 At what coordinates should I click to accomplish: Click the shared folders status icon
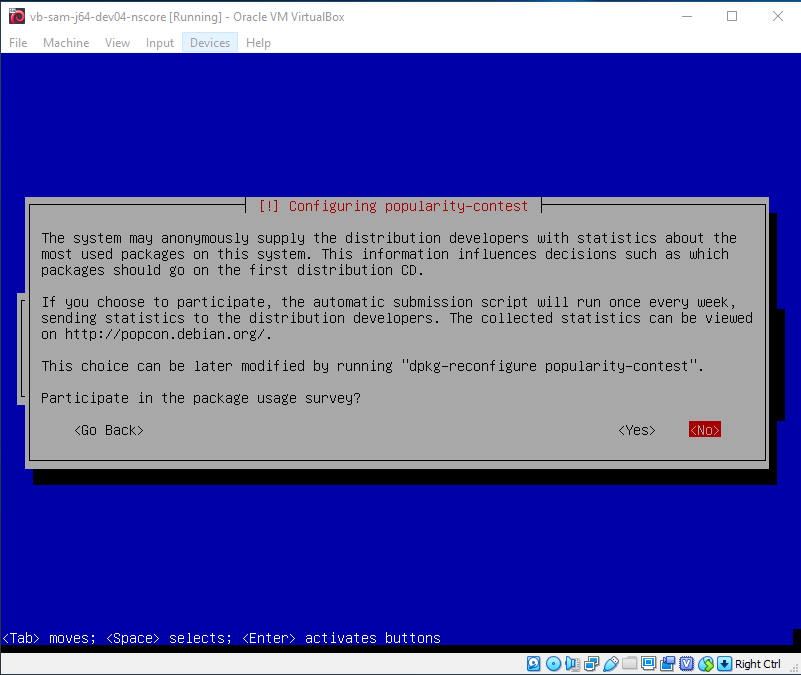tap(629, 663)
